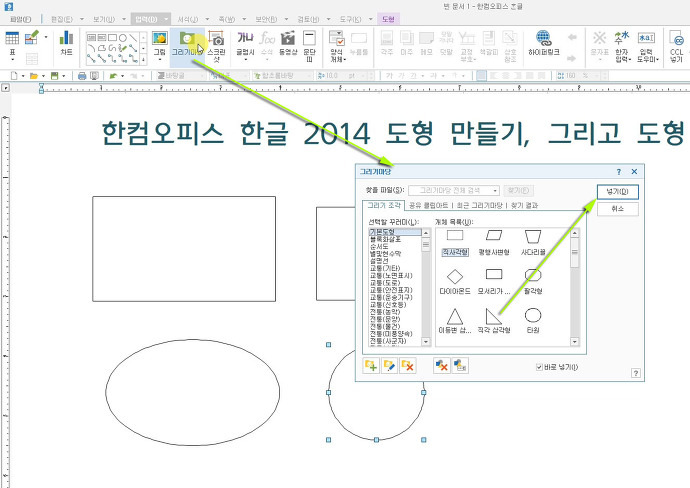
Task: Switch to the 찾기 결과 tab
Action: 524,205
